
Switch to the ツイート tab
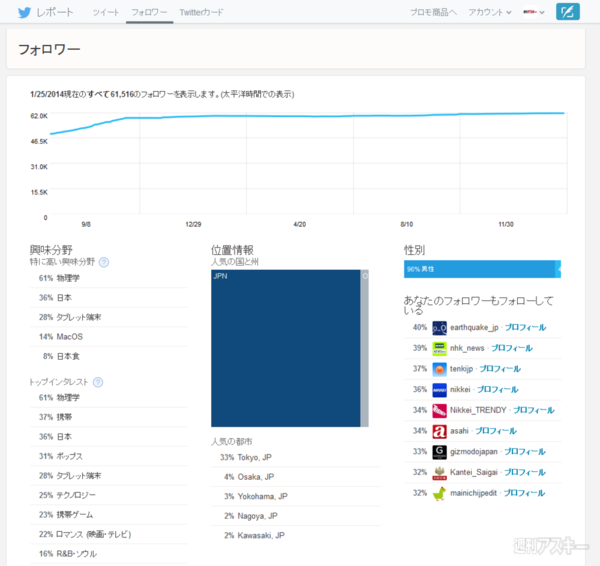[106, 12]
